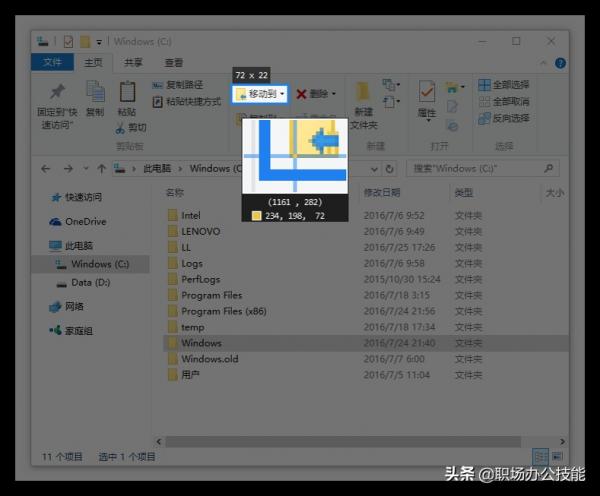Click the Forward navigation arrow

click(x=68, y=169)
